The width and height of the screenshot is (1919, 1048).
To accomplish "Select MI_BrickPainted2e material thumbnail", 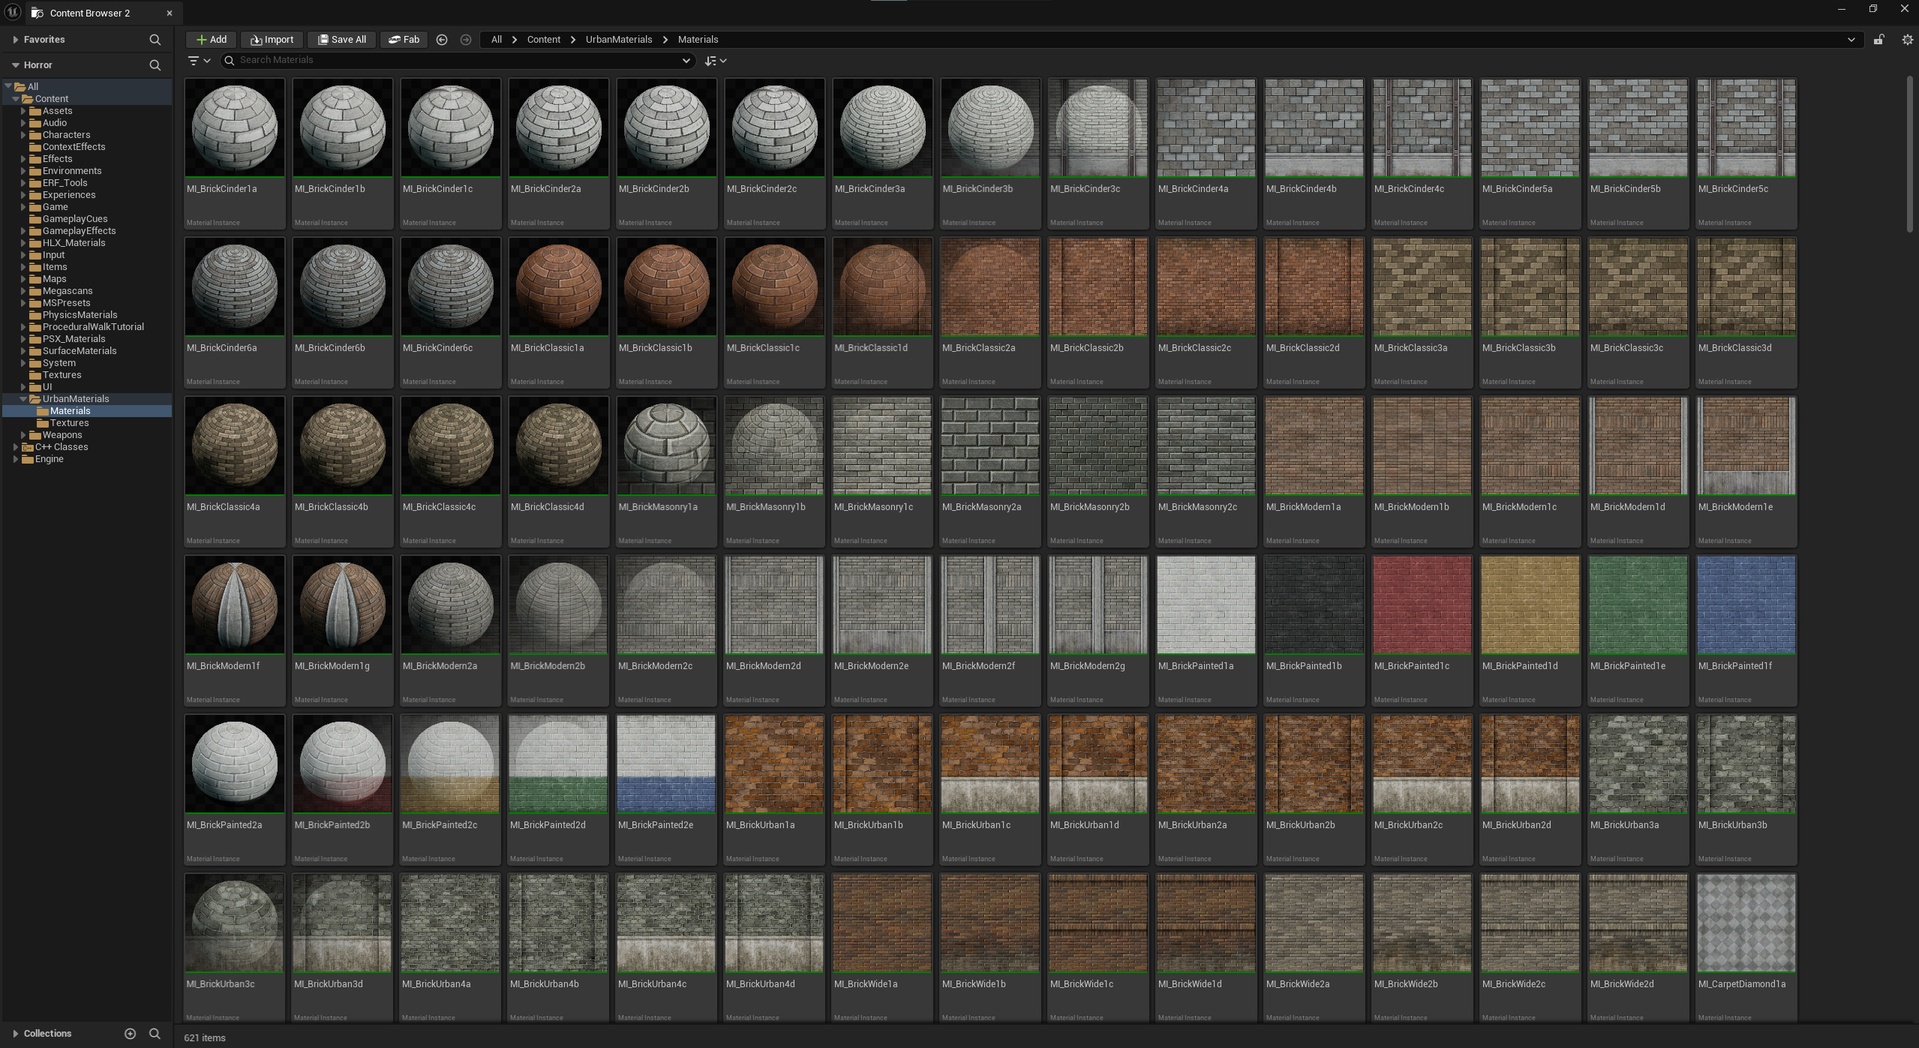I will click(667, 764).
